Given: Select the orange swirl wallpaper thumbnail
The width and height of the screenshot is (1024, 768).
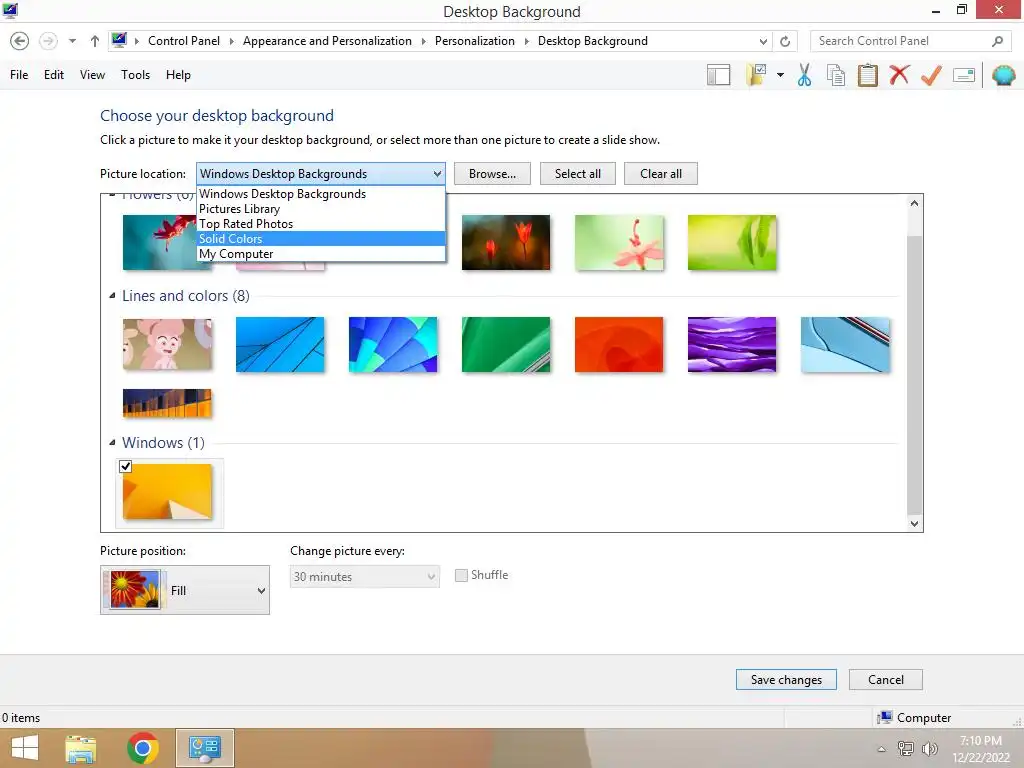Looking at the screenshot, I should click(x=618, y=345).
